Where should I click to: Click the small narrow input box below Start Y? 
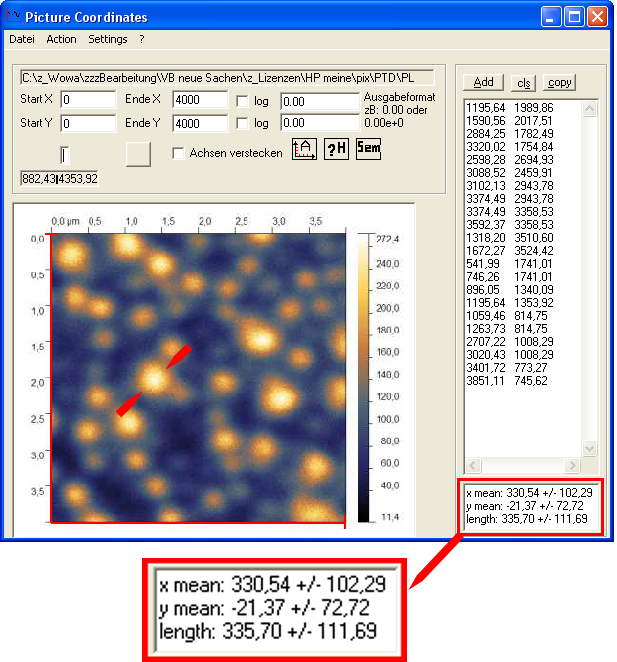pyautogui.click(x=65, y=155)
